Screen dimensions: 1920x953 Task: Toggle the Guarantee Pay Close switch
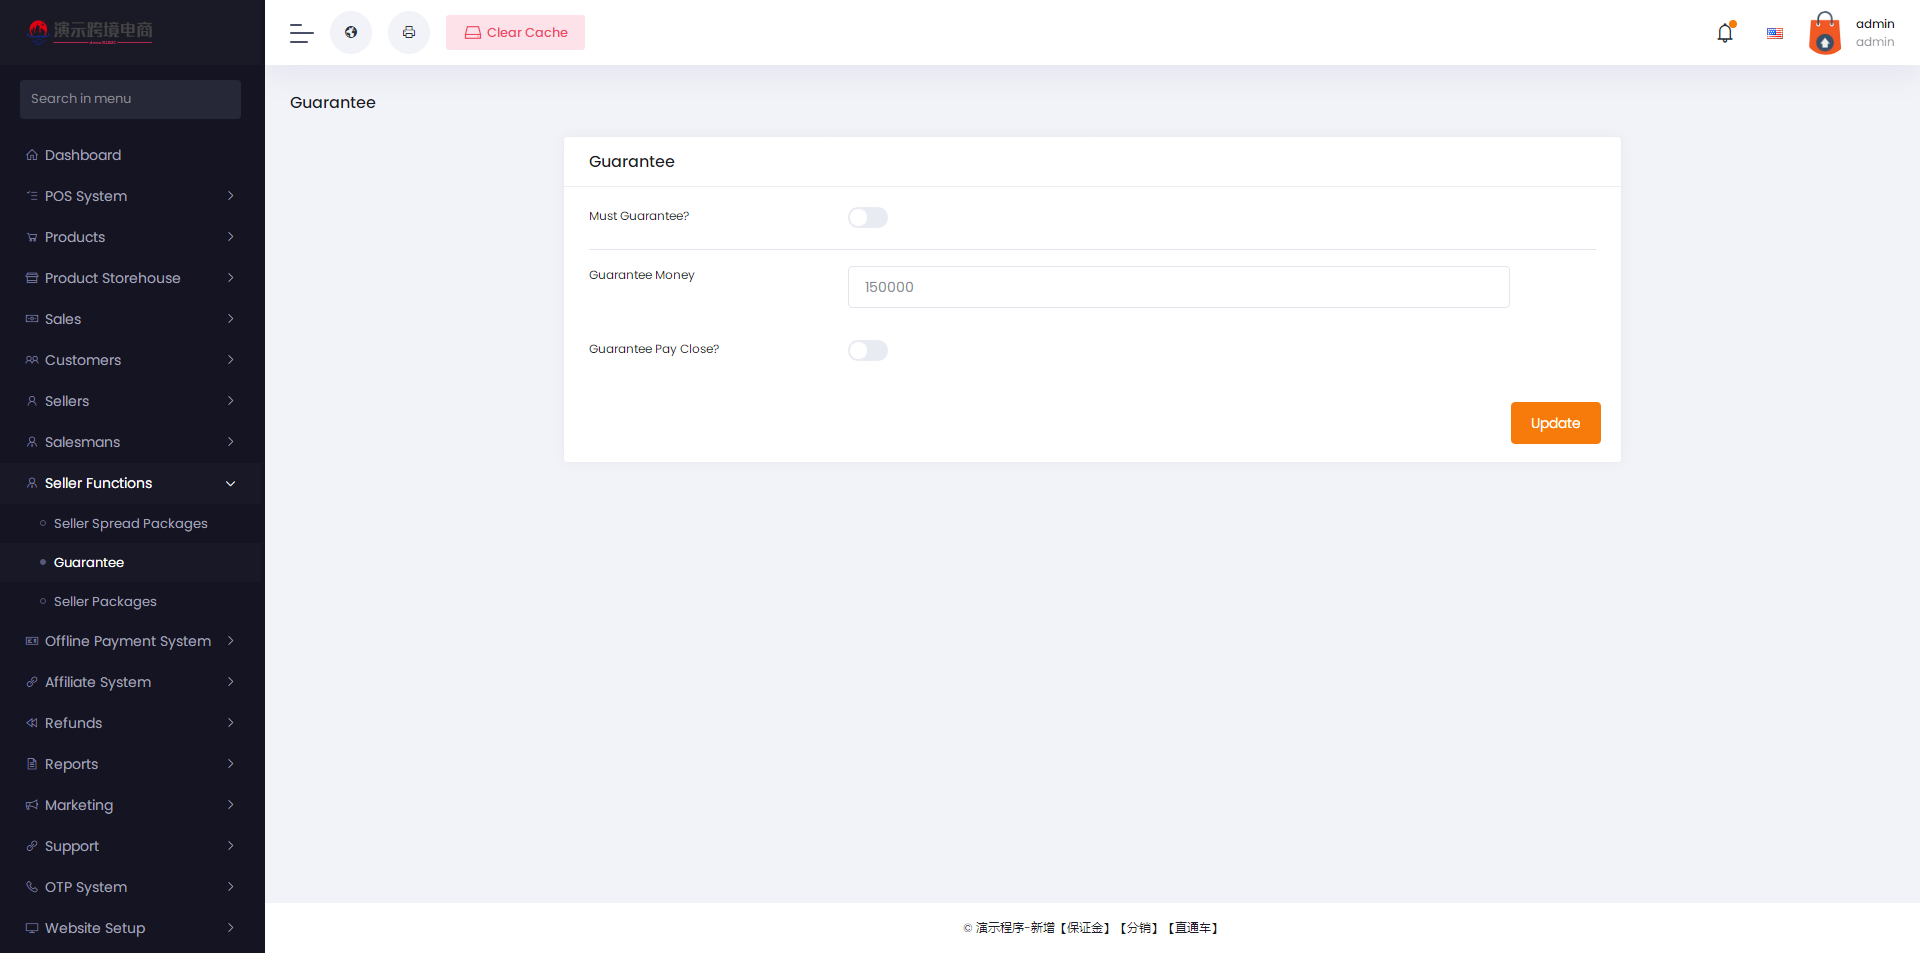pyautogui.click(x=868, y=350)
